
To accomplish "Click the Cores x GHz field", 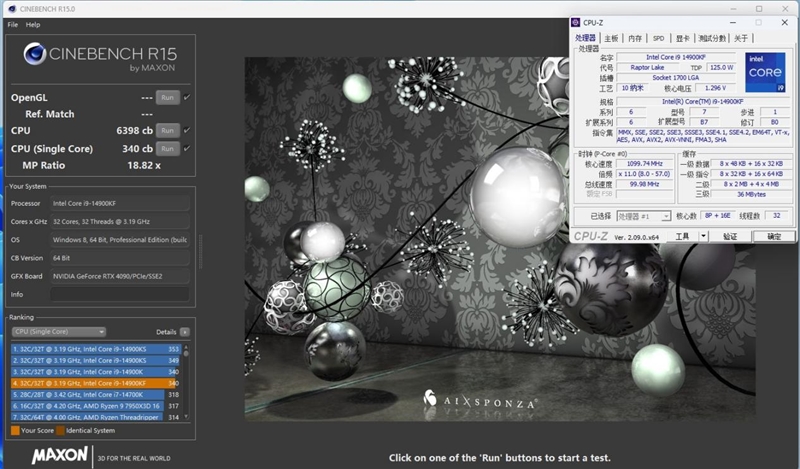I will tap(120, 221).
